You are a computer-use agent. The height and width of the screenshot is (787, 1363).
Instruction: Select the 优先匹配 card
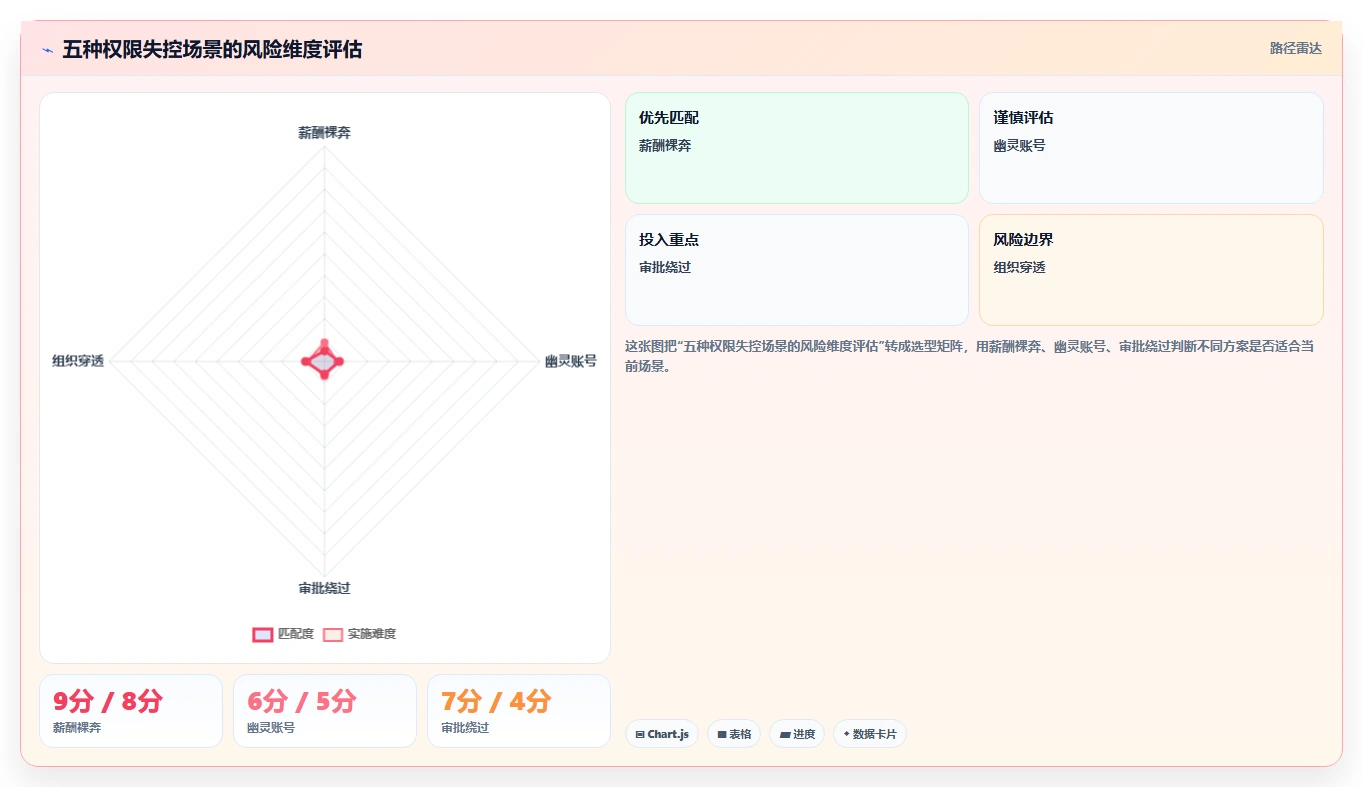[797, 148]
